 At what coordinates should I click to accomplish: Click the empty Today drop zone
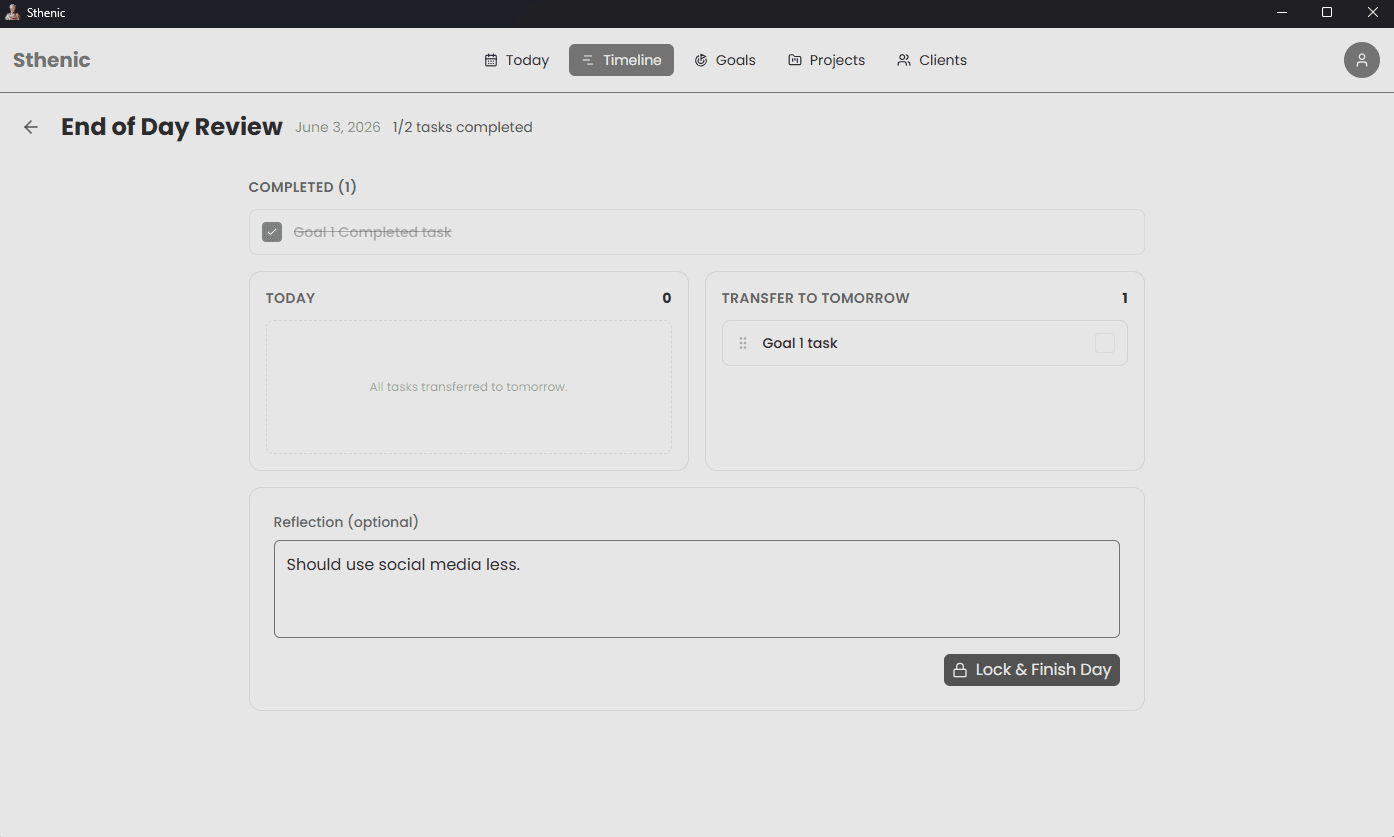469,387
